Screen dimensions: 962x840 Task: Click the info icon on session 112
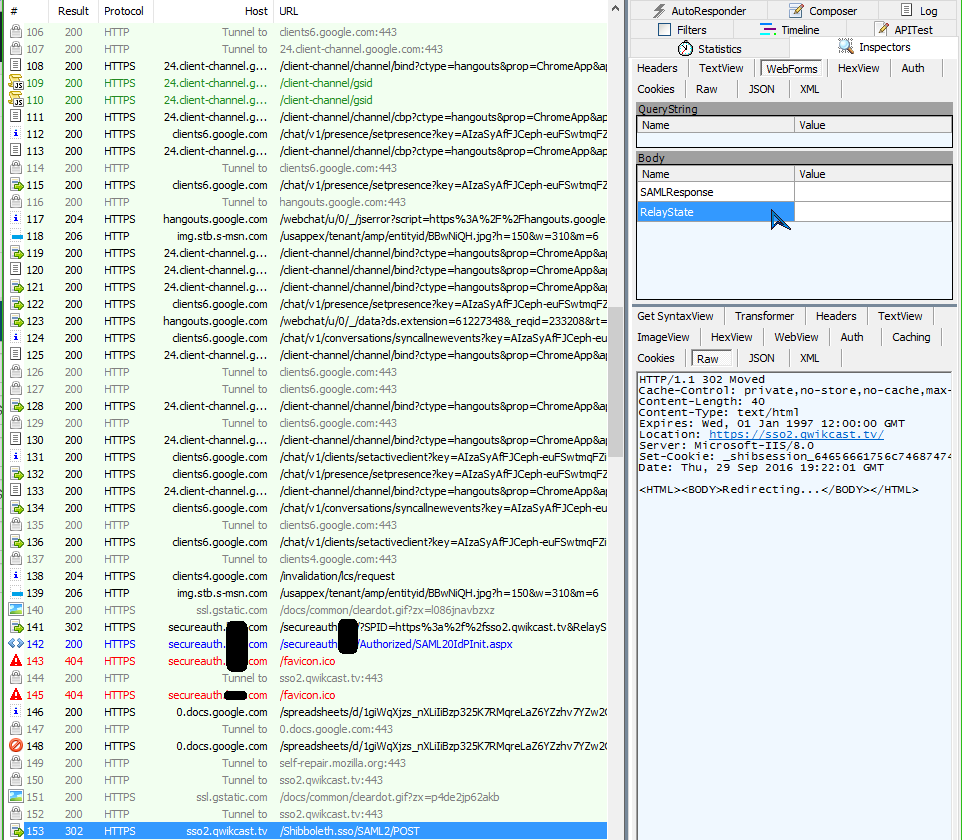click(16, 133)
